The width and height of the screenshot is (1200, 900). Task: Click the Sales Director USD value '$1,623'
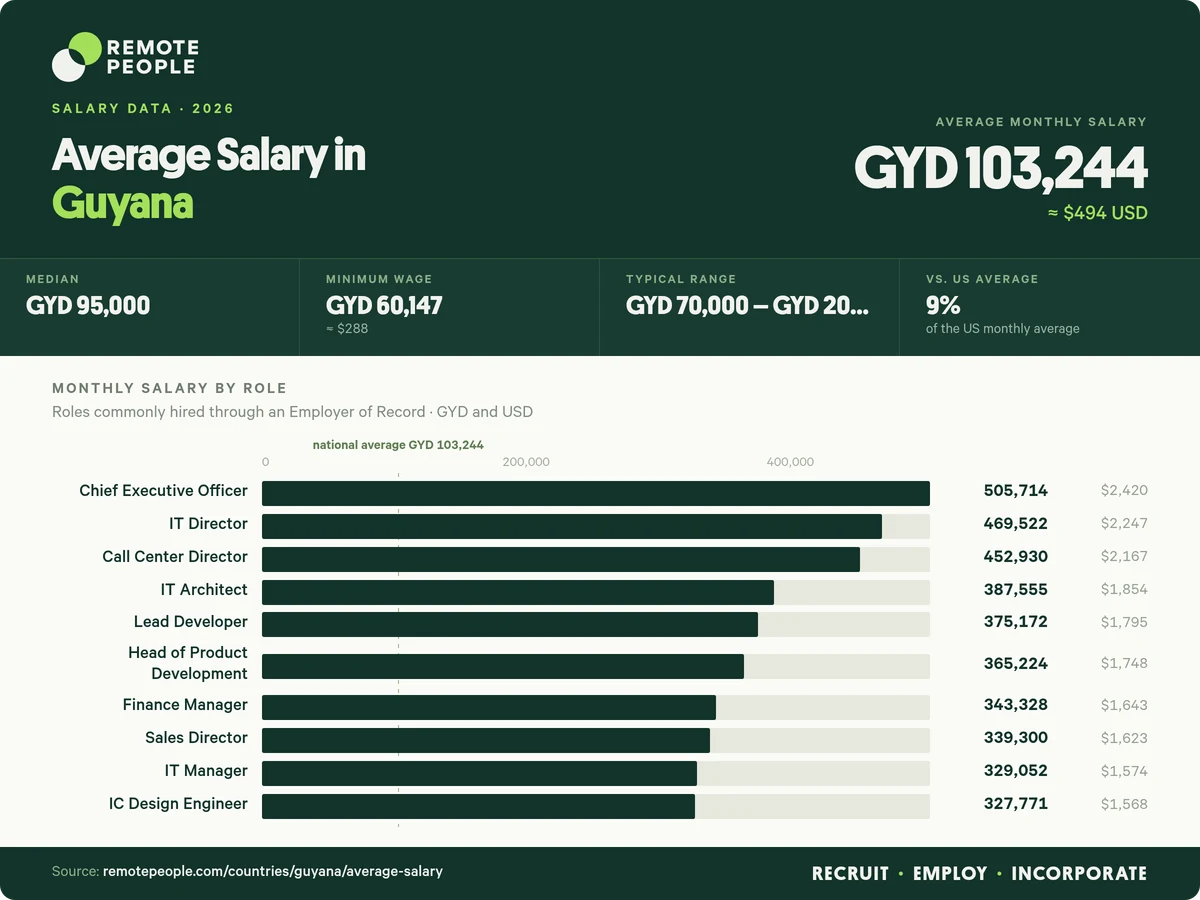point(1124,738)
